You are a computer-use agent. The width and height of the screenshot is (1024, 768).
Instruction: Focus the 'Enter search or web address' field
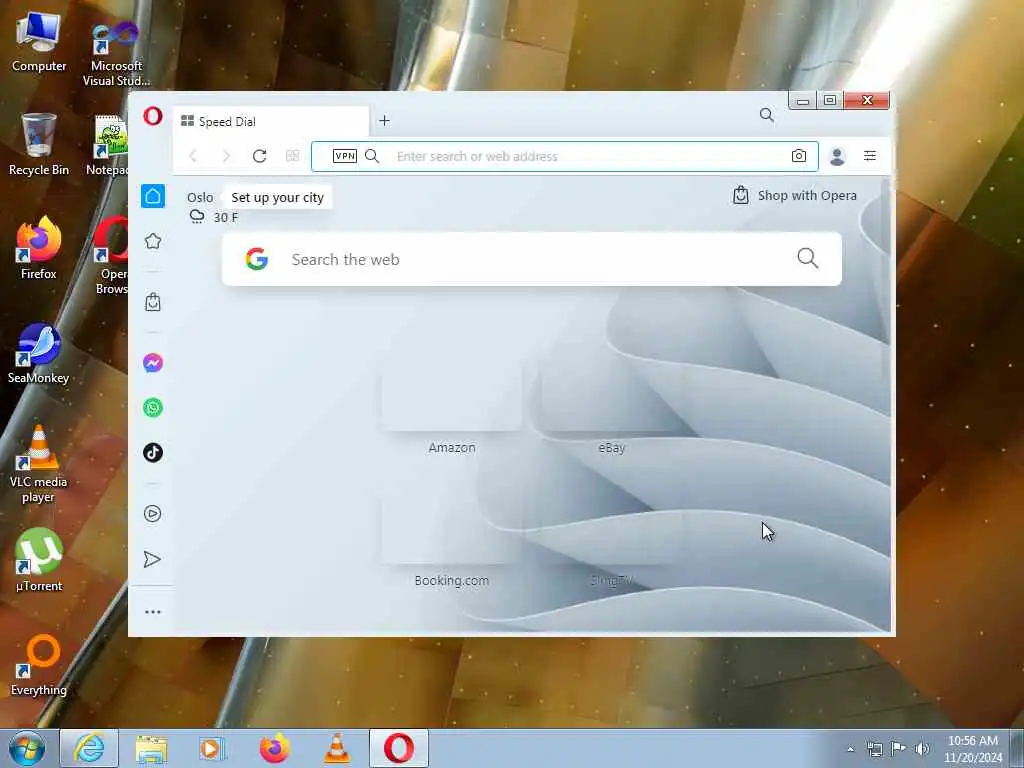pyautogui.click(x=565, y=156)
